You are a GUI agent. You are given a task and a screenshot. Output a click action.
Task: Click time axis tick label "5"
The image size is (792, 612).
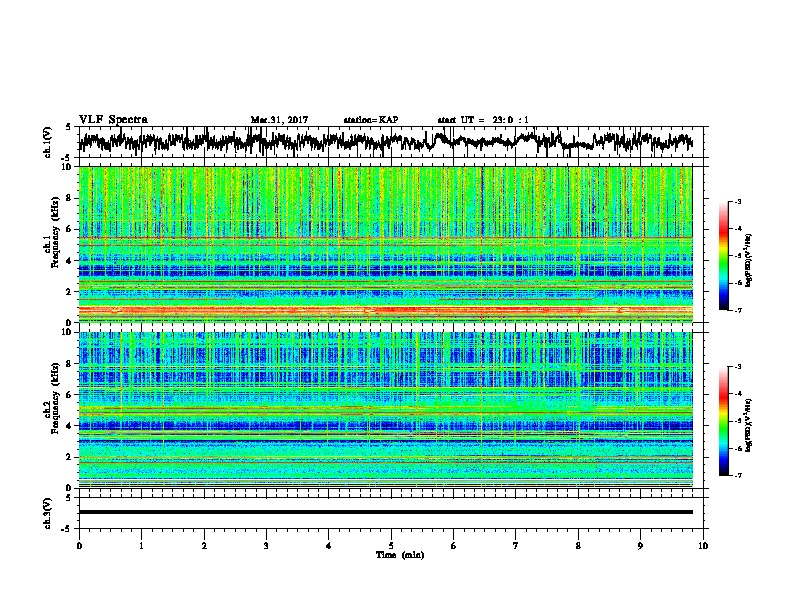391,546
